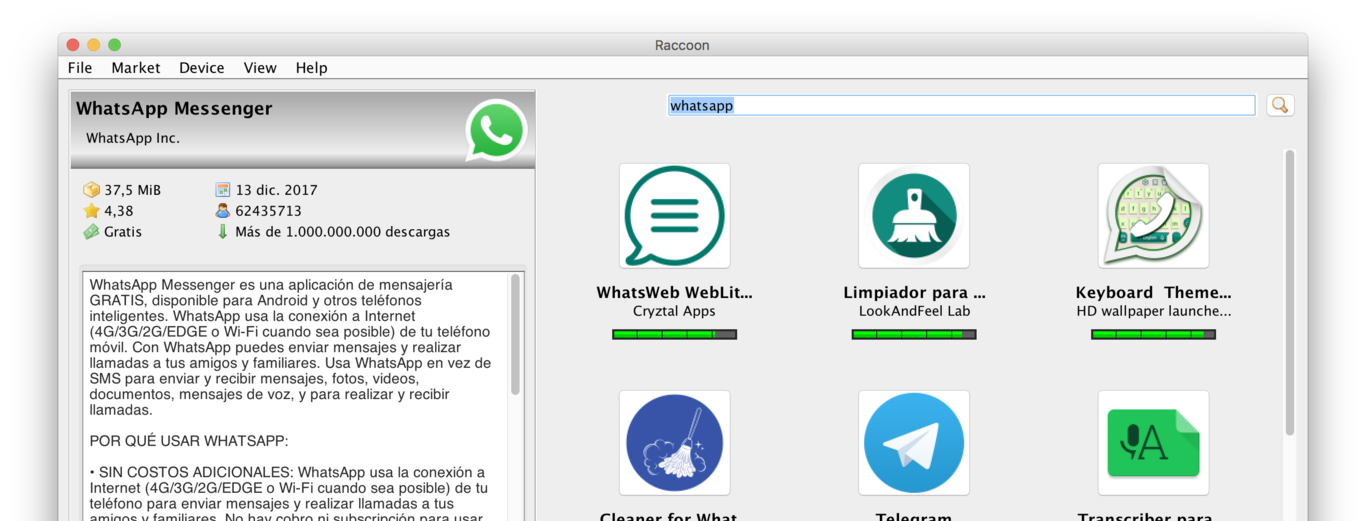Select the Limpiador para app broom icon
The image size is (1366, 521).
914,216
